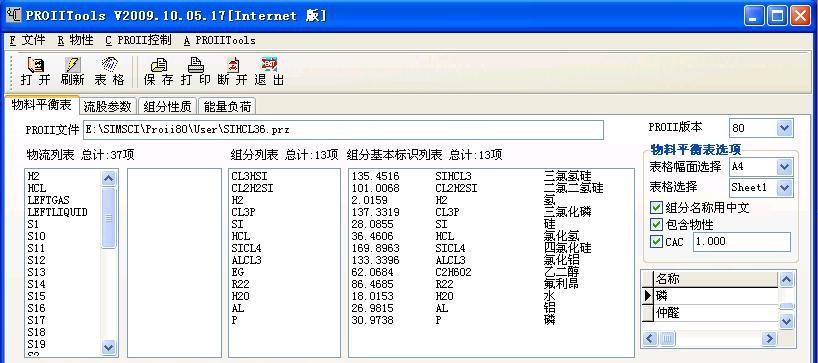Click C2H6O2 in the identifier list
Screen dimensions: 818x363
tap(453, 272)
